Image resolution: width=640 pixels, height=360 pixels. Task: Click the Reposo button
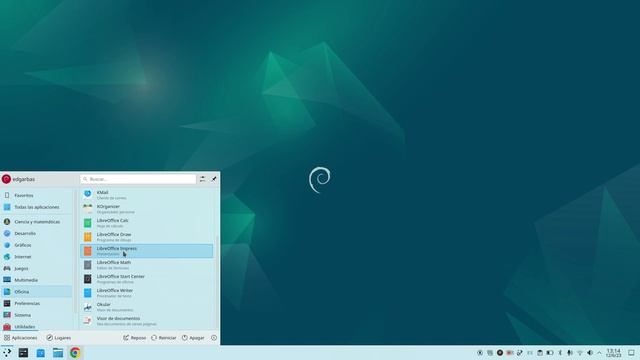coord(135,338)
